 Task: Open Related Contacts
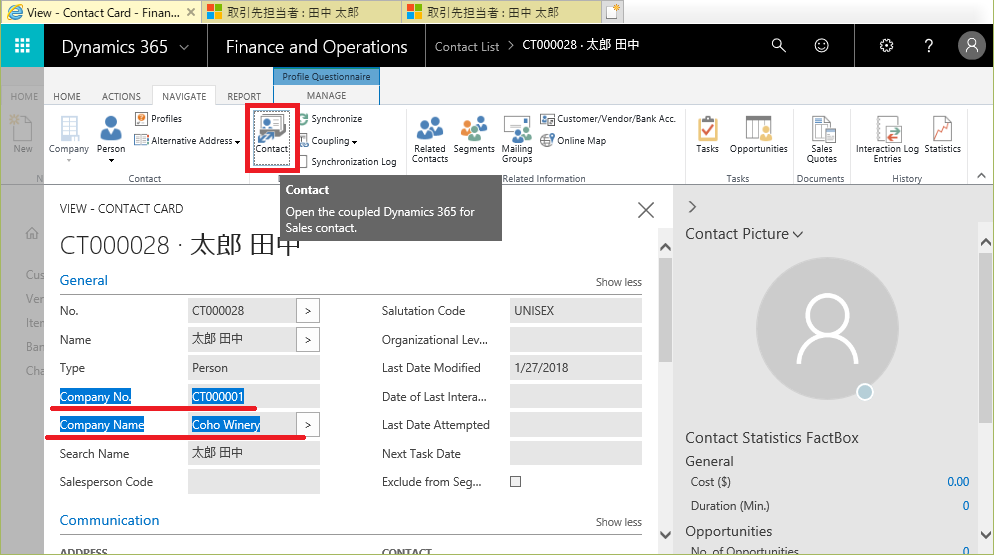(430, 140)
